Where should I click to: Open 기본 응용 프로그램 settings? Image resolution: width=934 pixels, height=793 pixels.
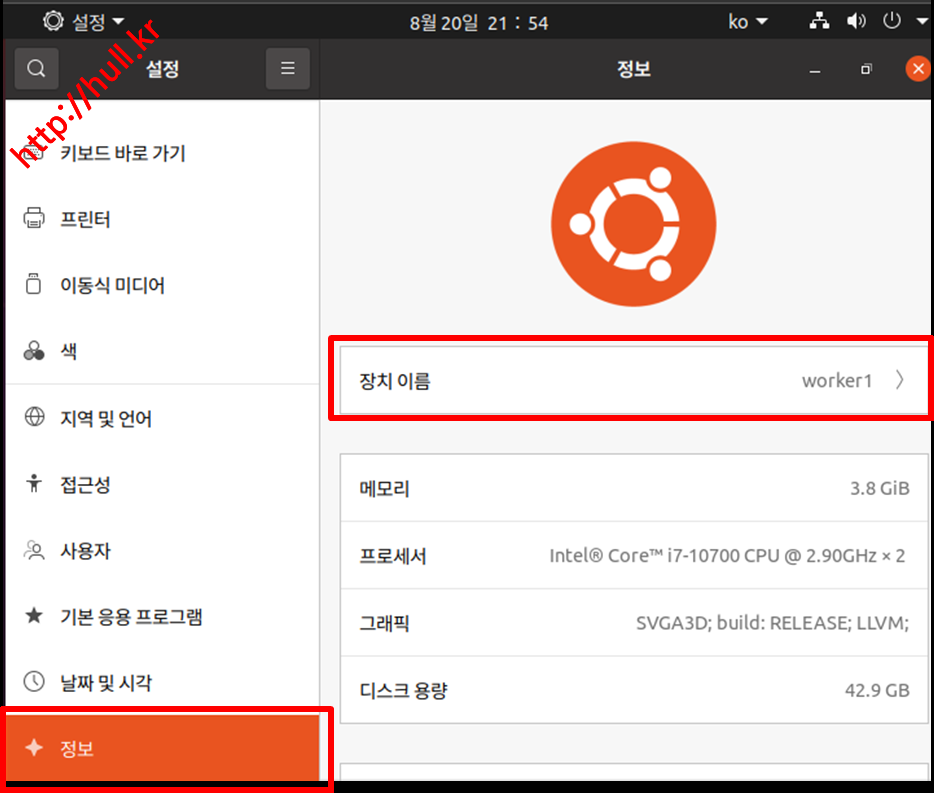[x=162, y=617]
